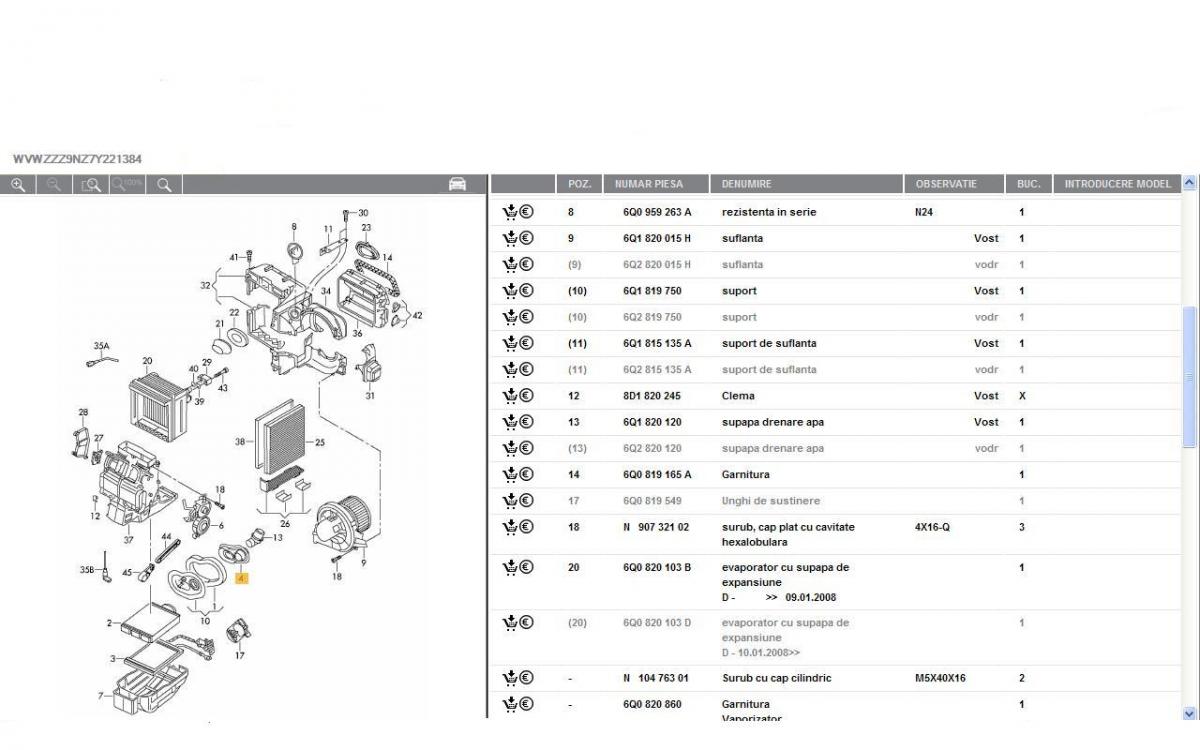Add rezistenta in serie to cart

tap(510, 212)
